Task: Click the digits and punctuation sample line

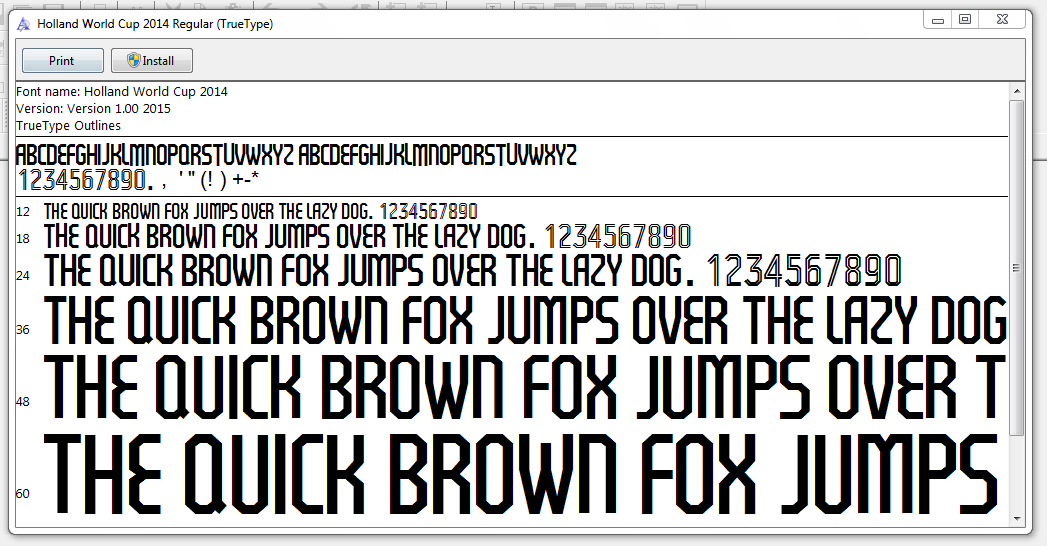Action: (x=138, y=180)
